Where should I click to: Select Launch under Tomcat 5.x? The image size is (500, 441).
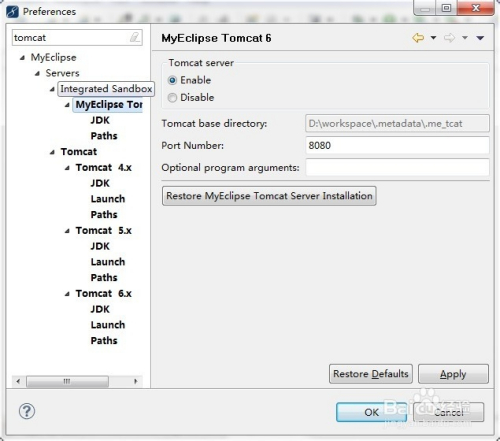(108, 262)
